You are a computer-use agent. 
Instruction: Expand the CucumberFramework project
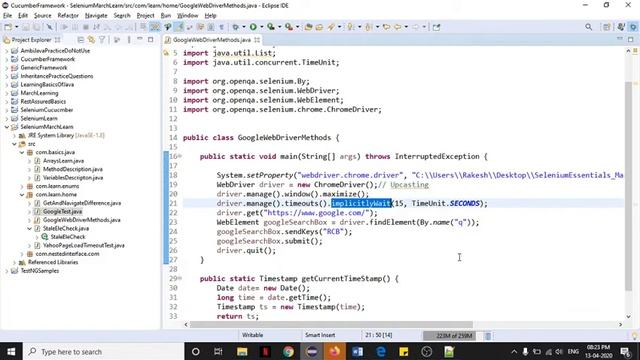pos(7,59)
